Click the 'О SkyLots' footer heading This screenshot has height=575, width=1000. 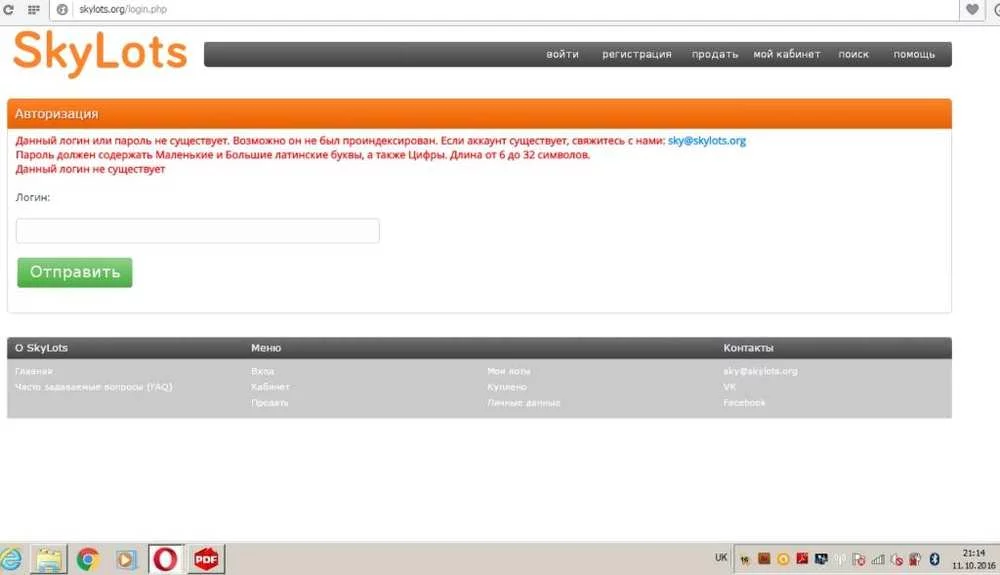point(41,348)
